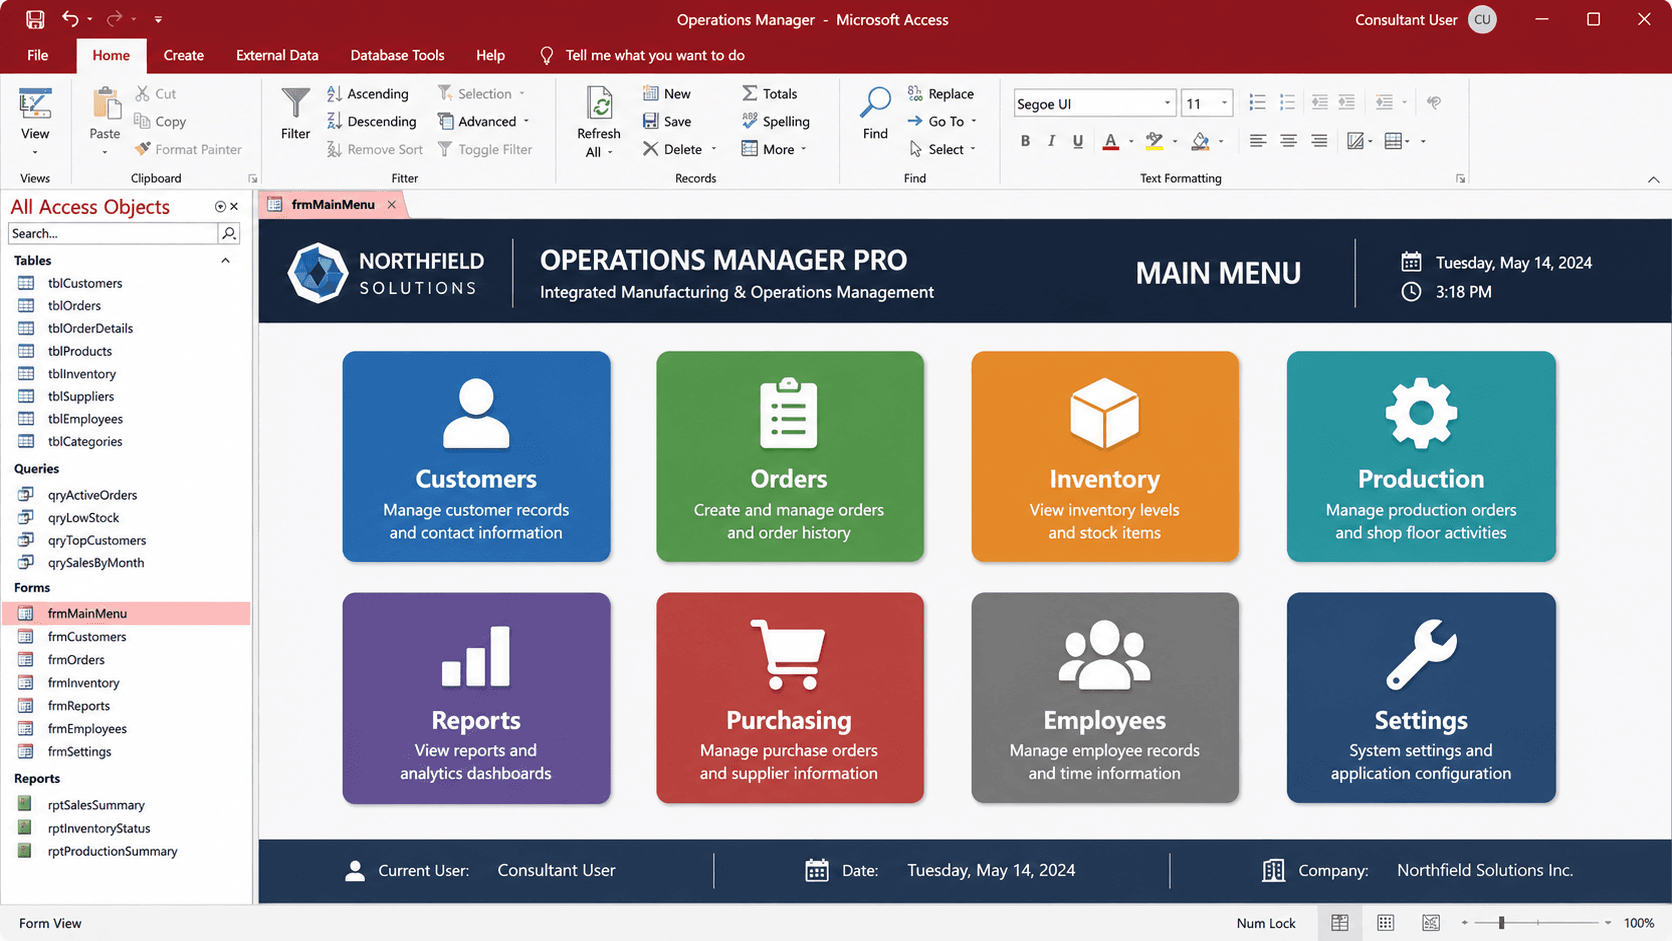Apply the background fill color bucket
The height and width of the screenshot is (941, 1672).
click(1200, 141)
